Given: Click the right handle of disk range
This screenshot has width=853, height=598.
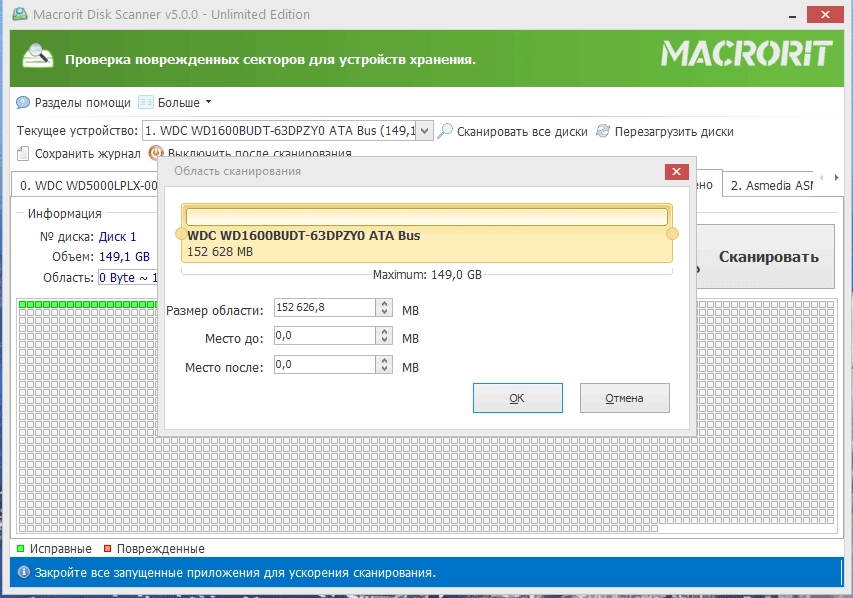Looking at the screenshot, I should 672,233.
